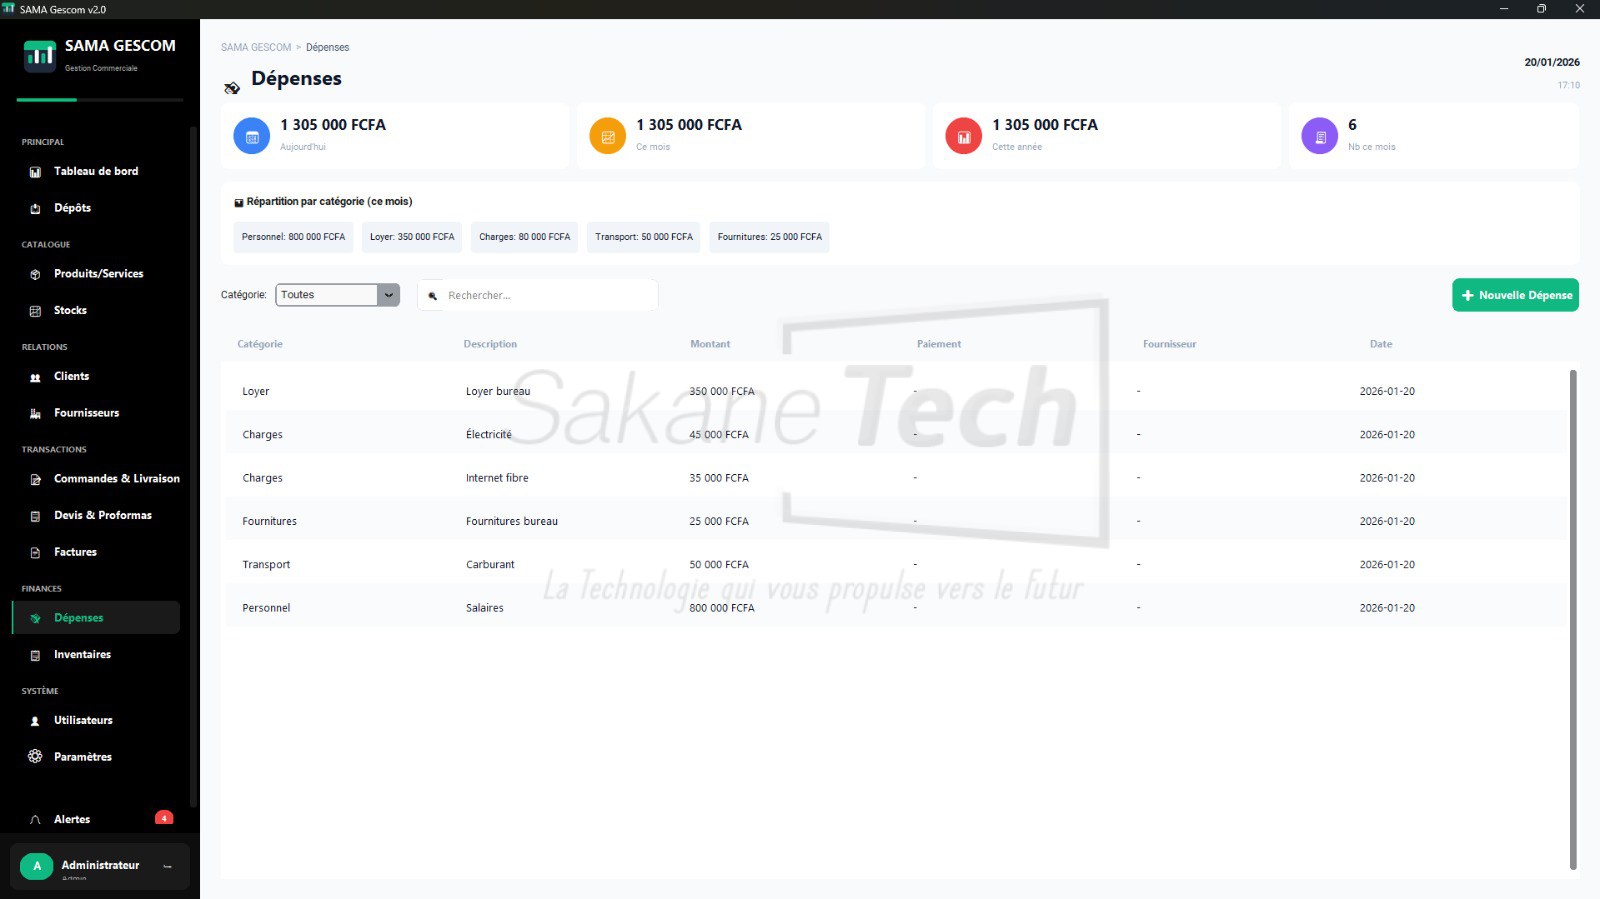Image resolution: width=1600 pixels, height=899 pixels.
Task: Select the Internet fibre expense row
Action: point(896,478)
